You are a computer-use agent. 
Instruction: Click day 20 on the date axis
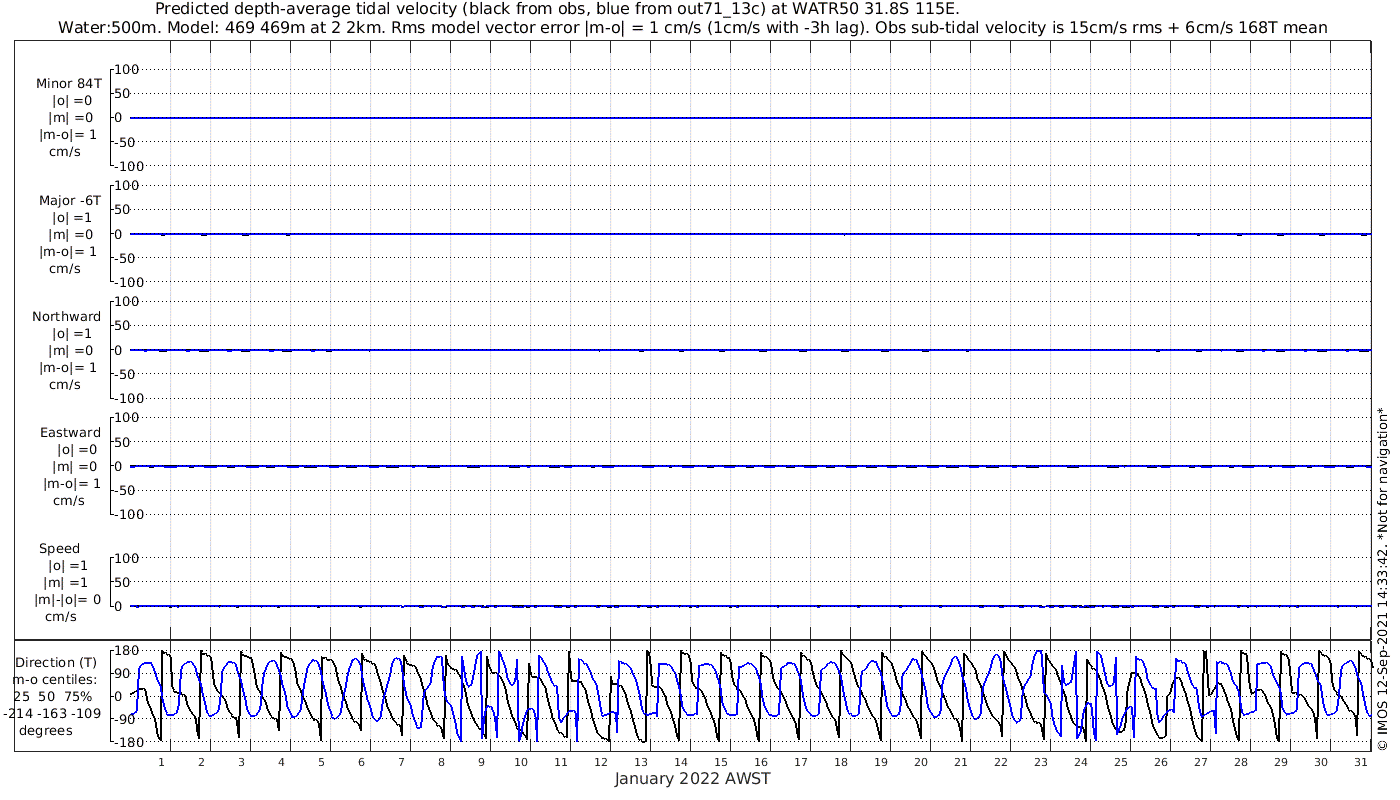click(x=921, y=762)
